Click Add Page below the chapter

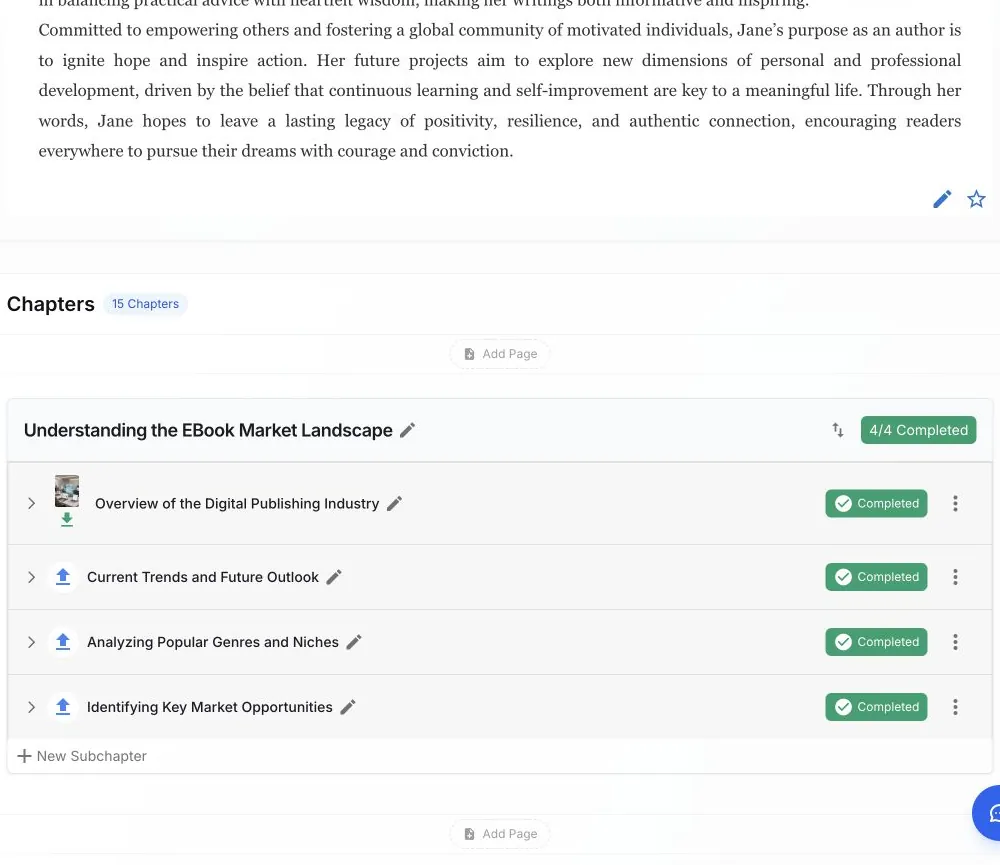pos(500,834)
